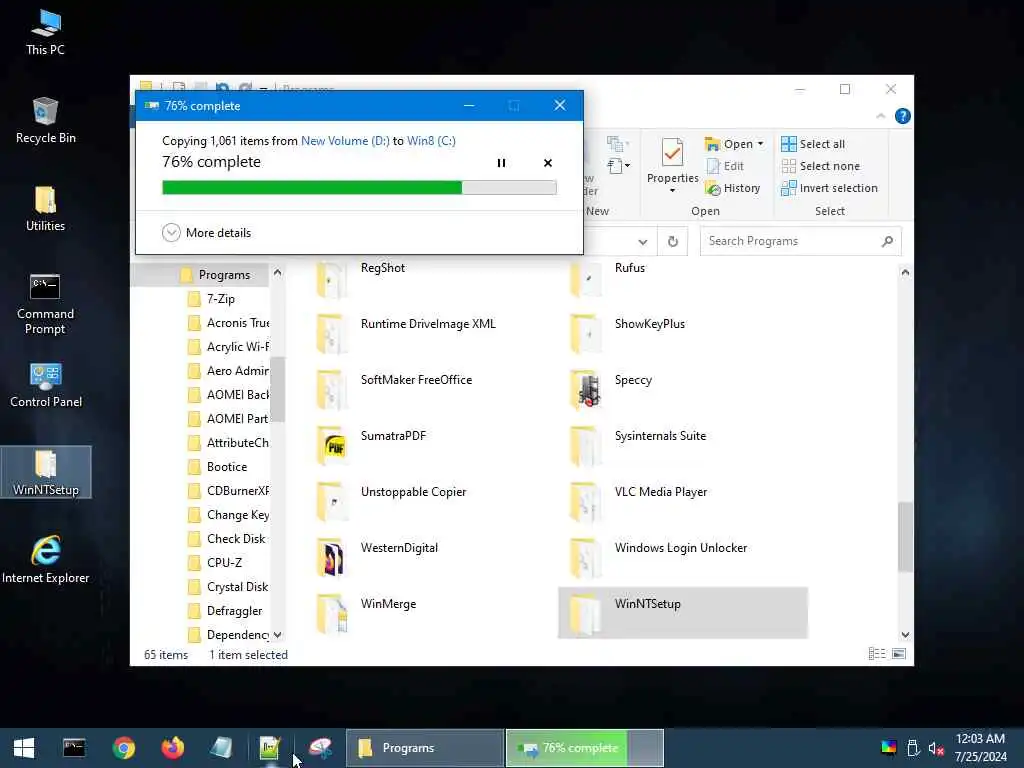1024x768 pixels.
Task: Select WinNTSetup folder in file list
Action: 682,613
